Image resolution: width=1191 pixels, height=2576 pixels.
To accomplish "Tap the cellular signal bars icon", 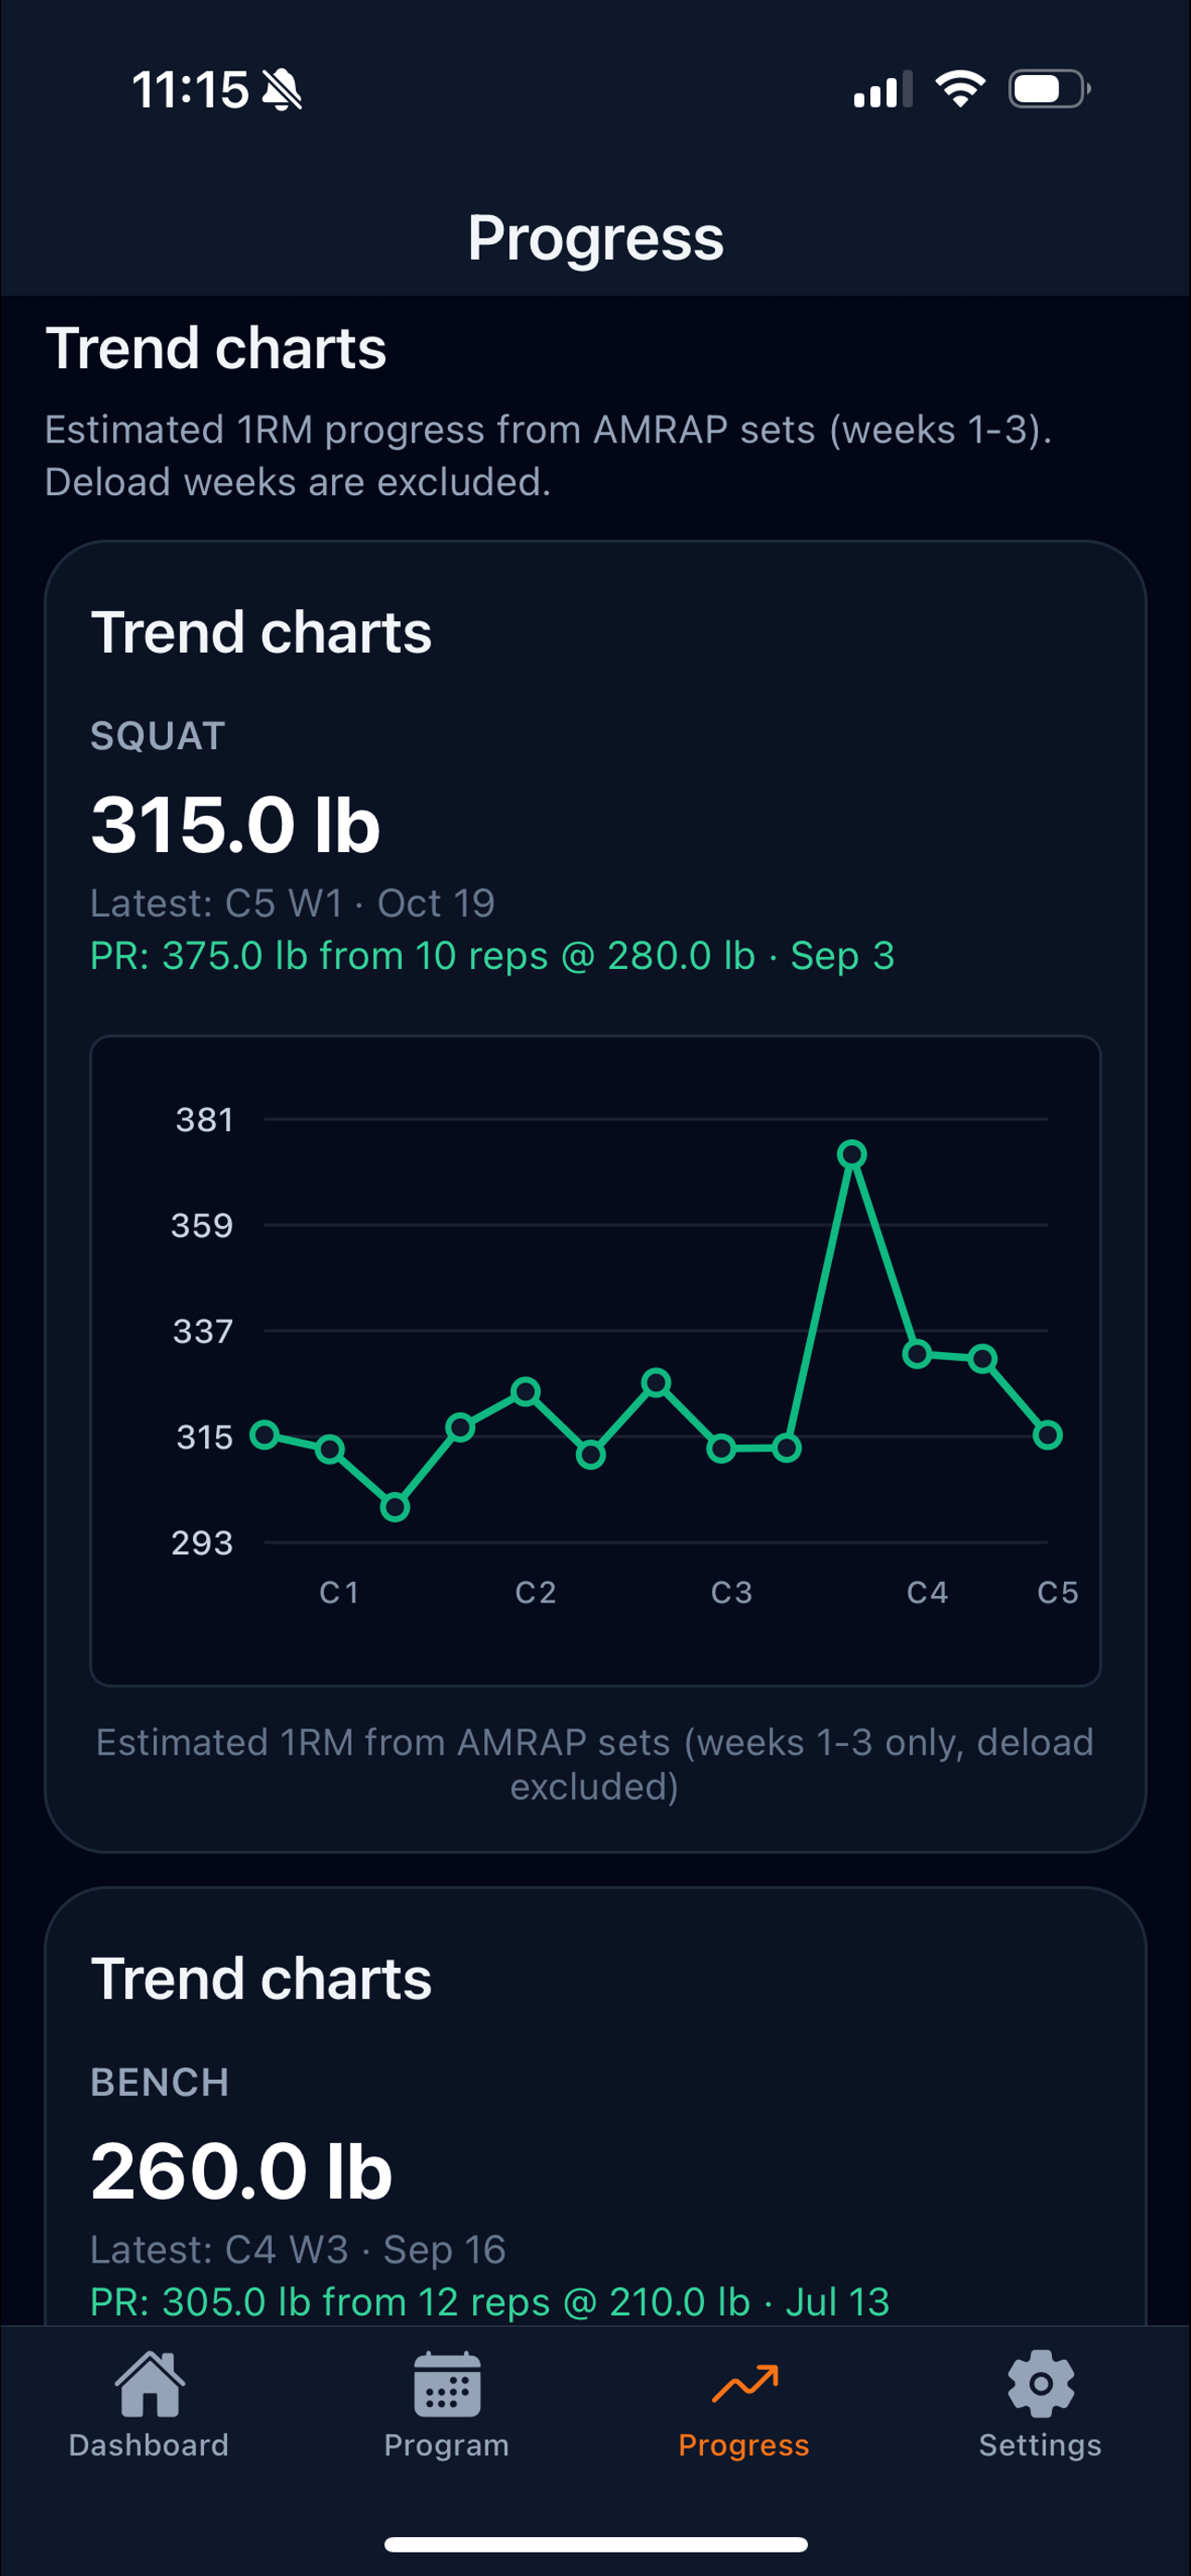I will [x=882, y=89].
